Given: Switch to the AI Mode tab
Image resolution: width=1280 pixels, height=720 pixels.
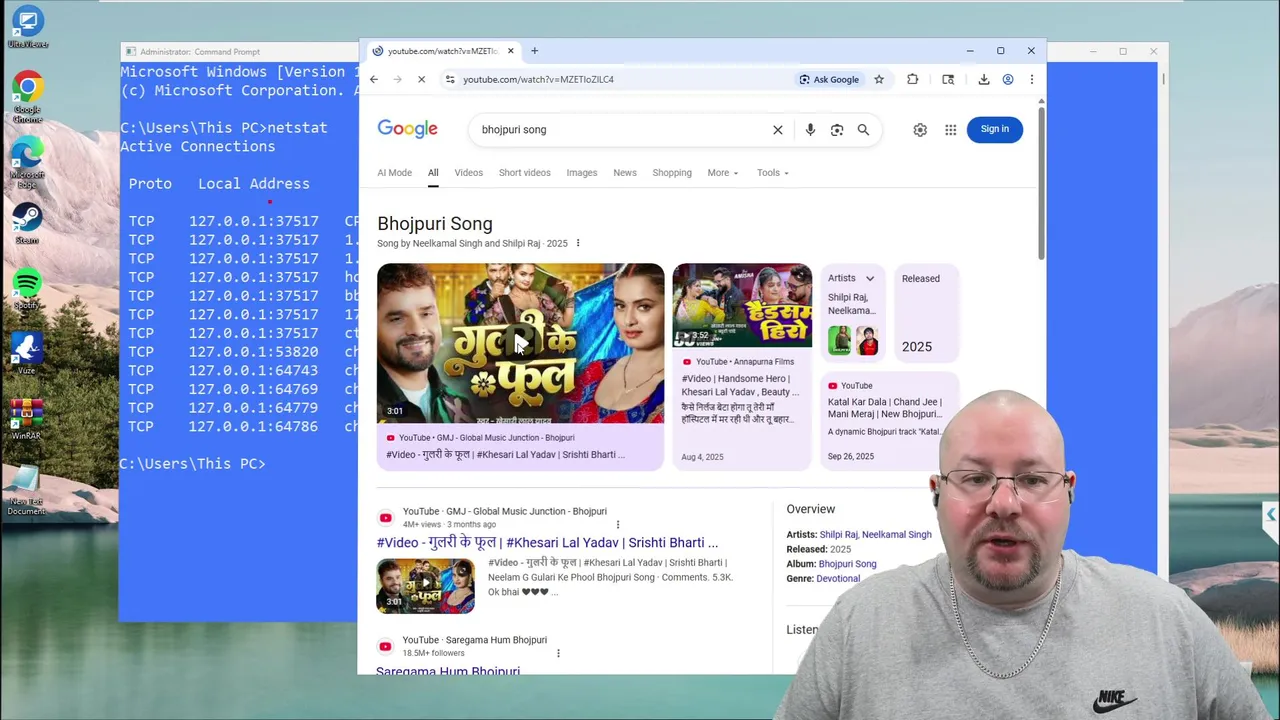Looking at the screenshot, I should point(394,173).
